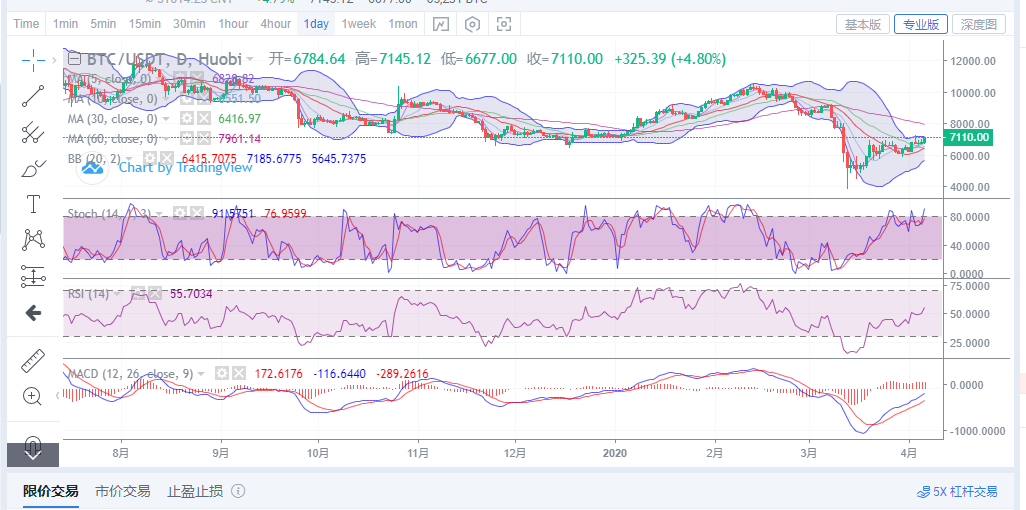Image resolution: width=1026 pixels, height=510 pixels.
Task: Open the XABCD pattern tool
Action: [33, 240]
